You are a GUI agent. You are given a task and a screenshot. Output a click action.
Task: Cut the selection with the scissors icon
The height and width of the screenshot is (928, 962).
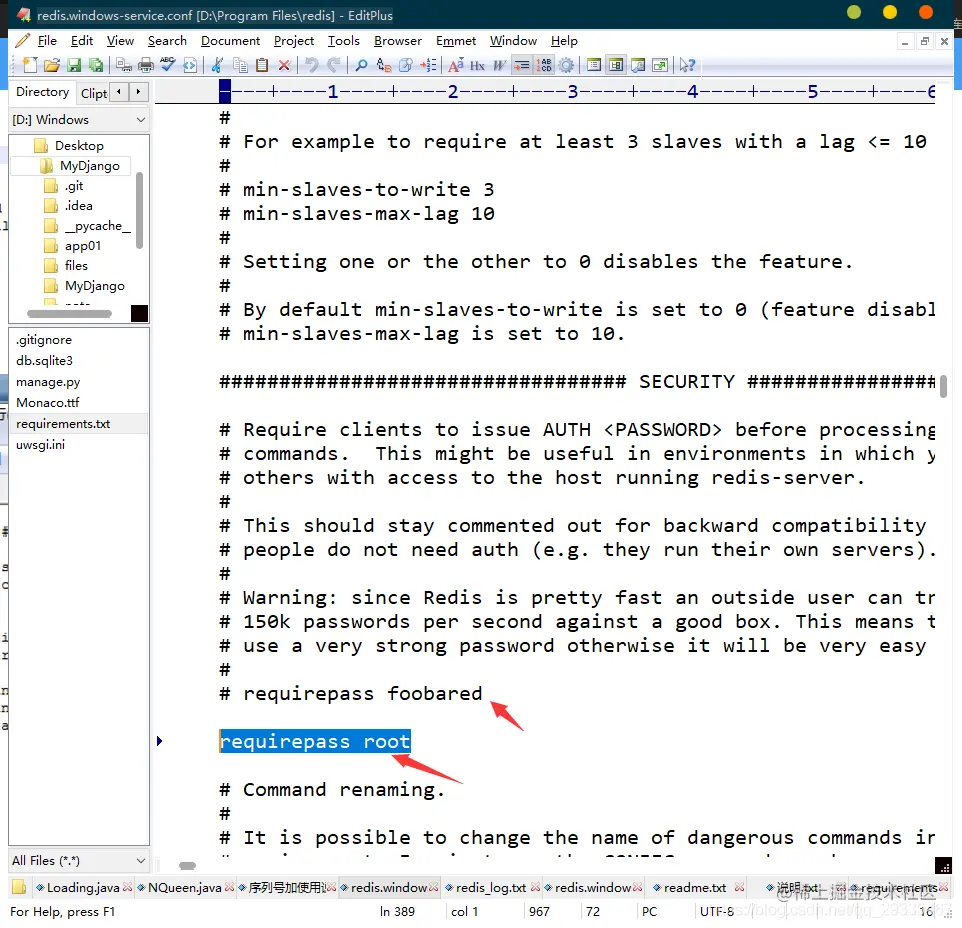(217, 65)
